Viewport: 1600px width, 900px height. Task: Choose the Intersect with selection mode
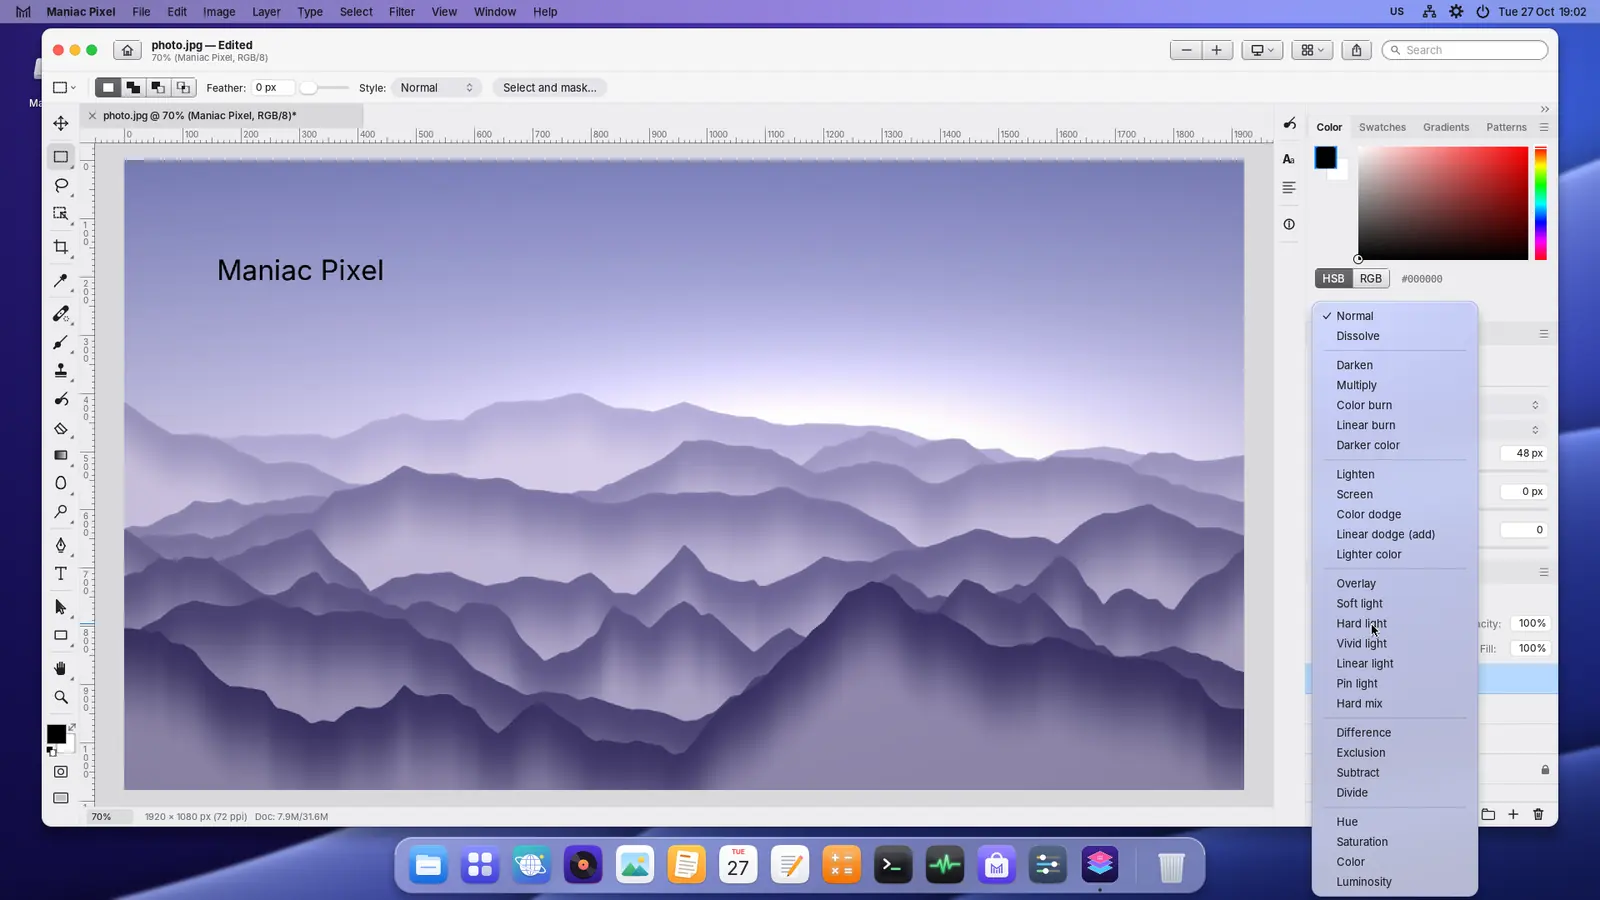tap(183, 88)
